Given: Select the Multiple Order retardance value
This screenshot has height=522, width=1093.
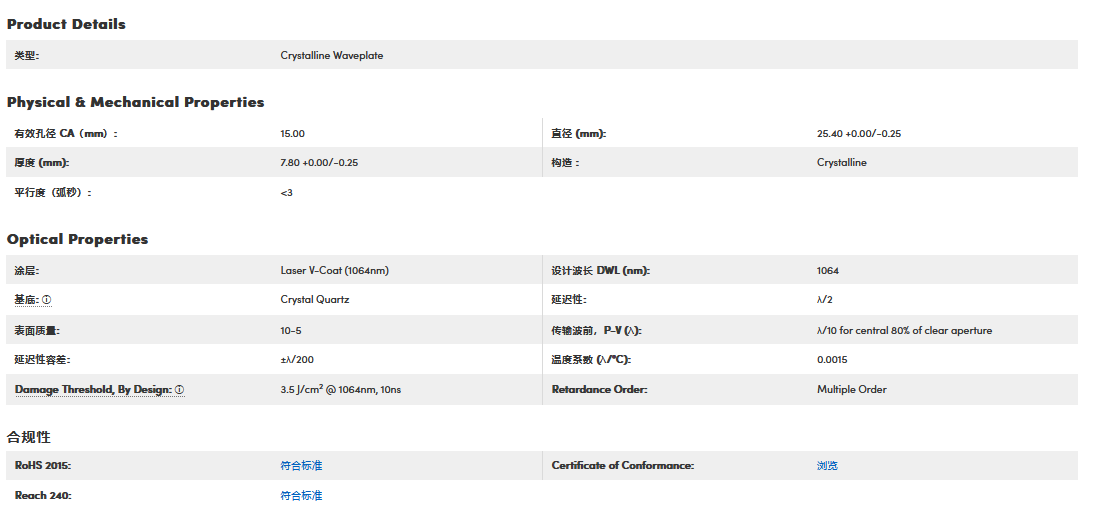Looking at the screenshot, I should point(851,390).
